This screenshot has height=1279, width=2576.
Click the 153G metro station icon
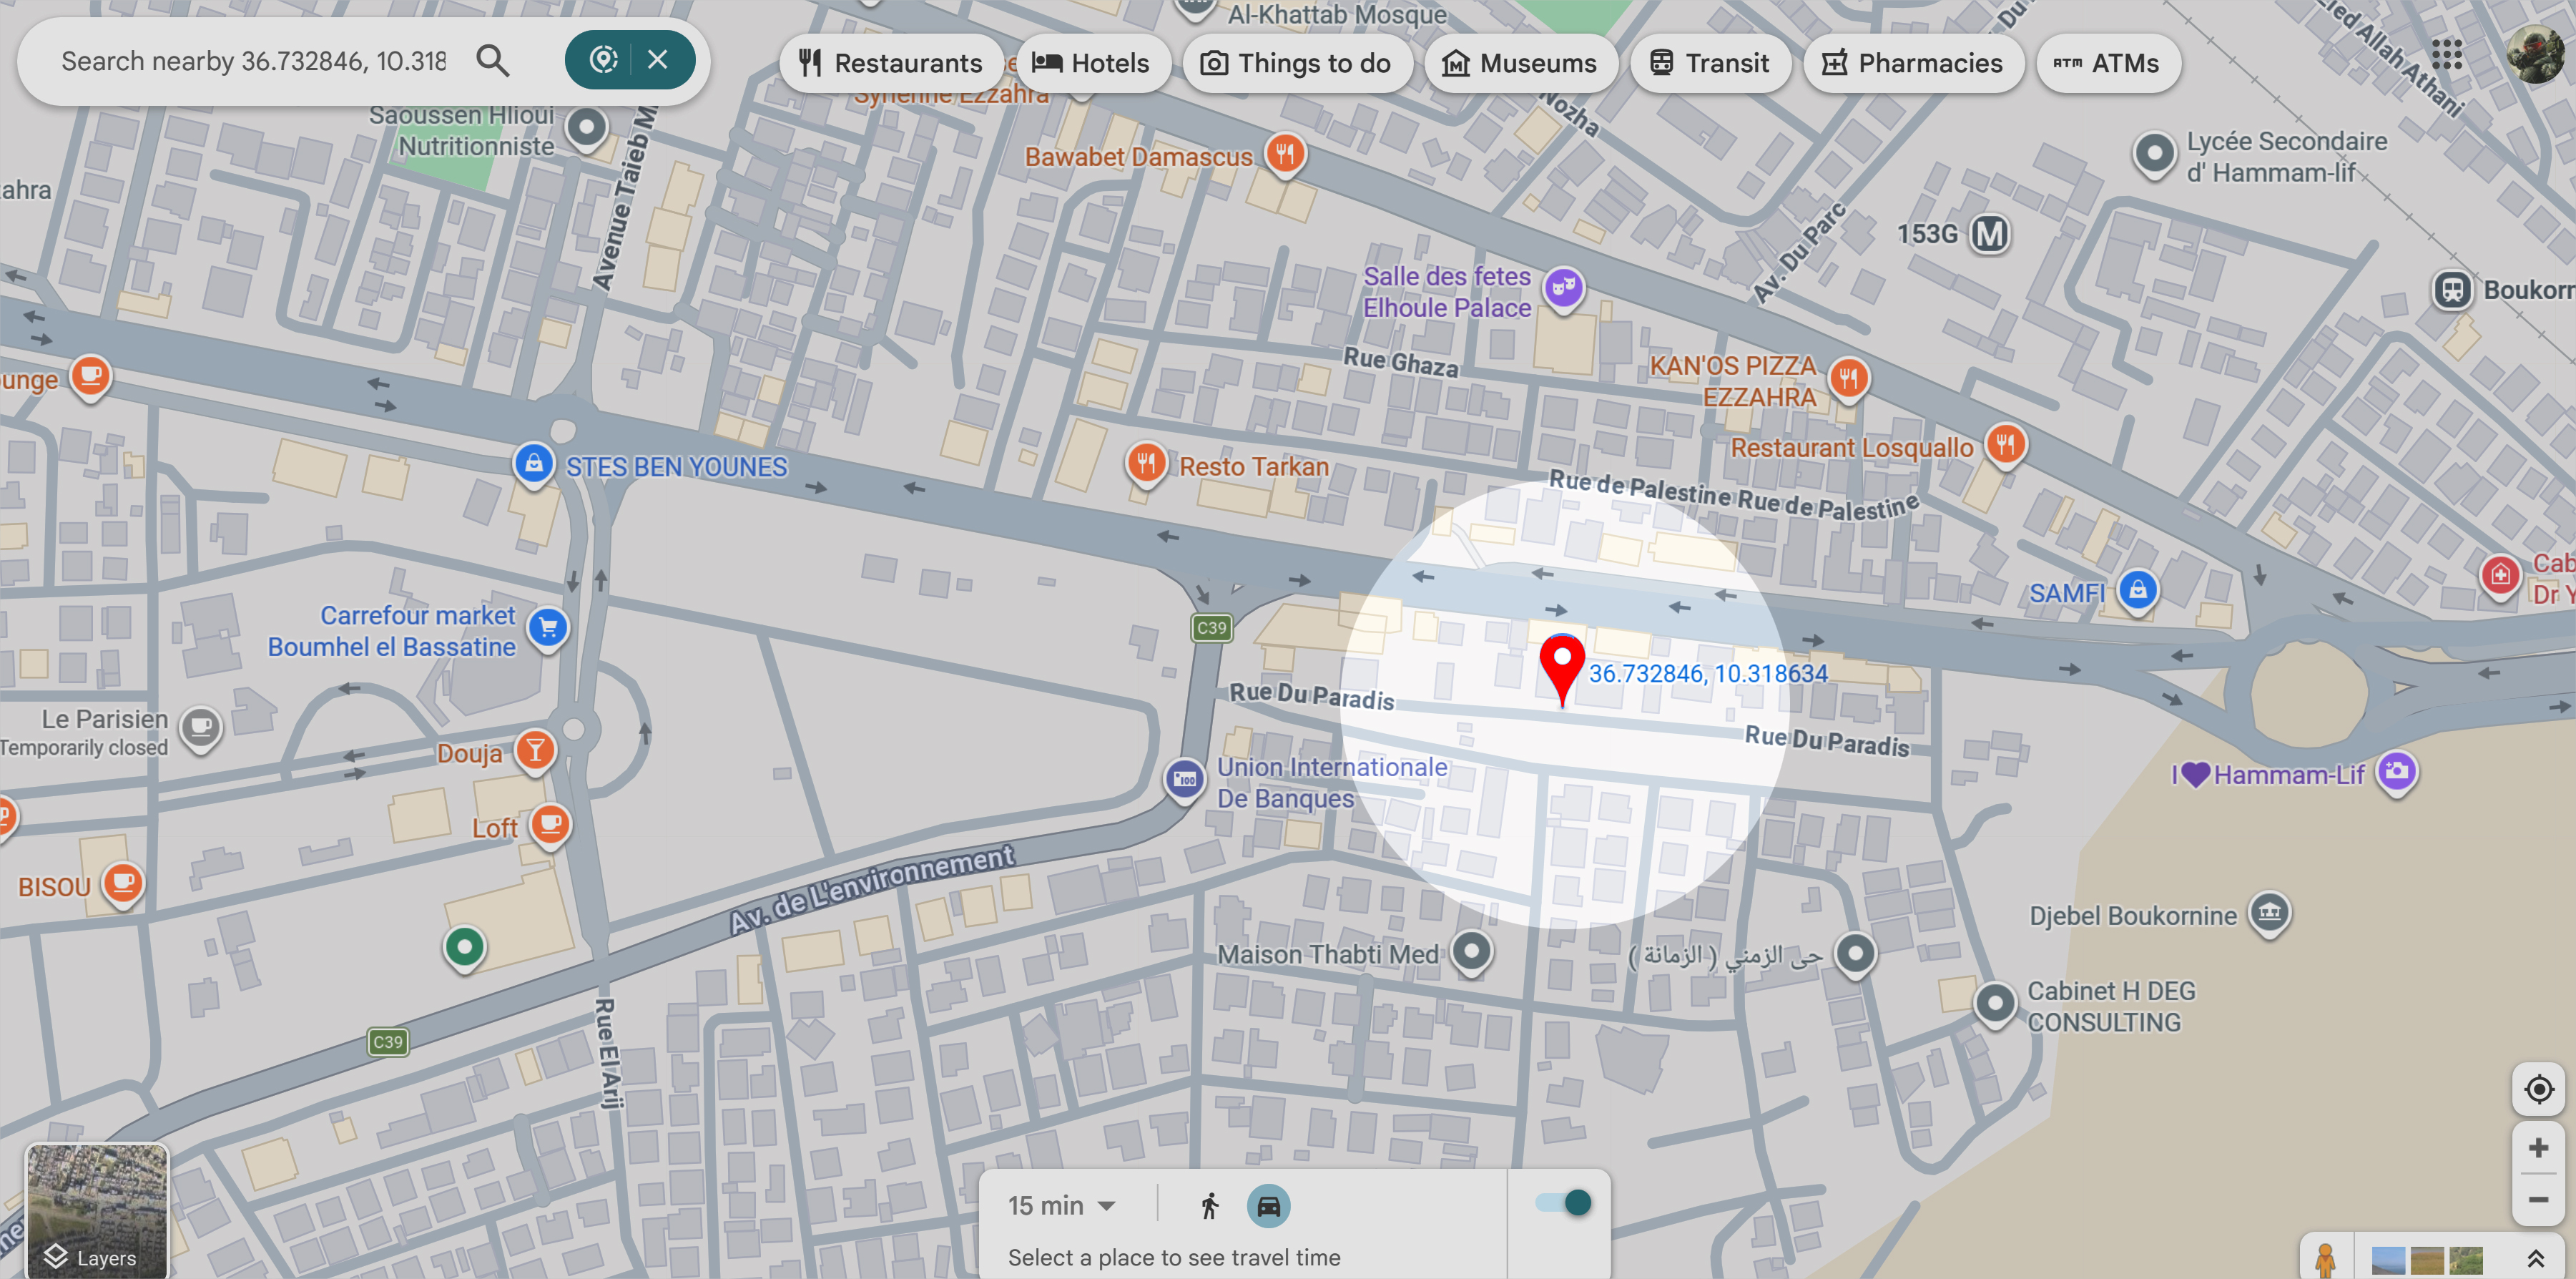(x=1989, y=234)
